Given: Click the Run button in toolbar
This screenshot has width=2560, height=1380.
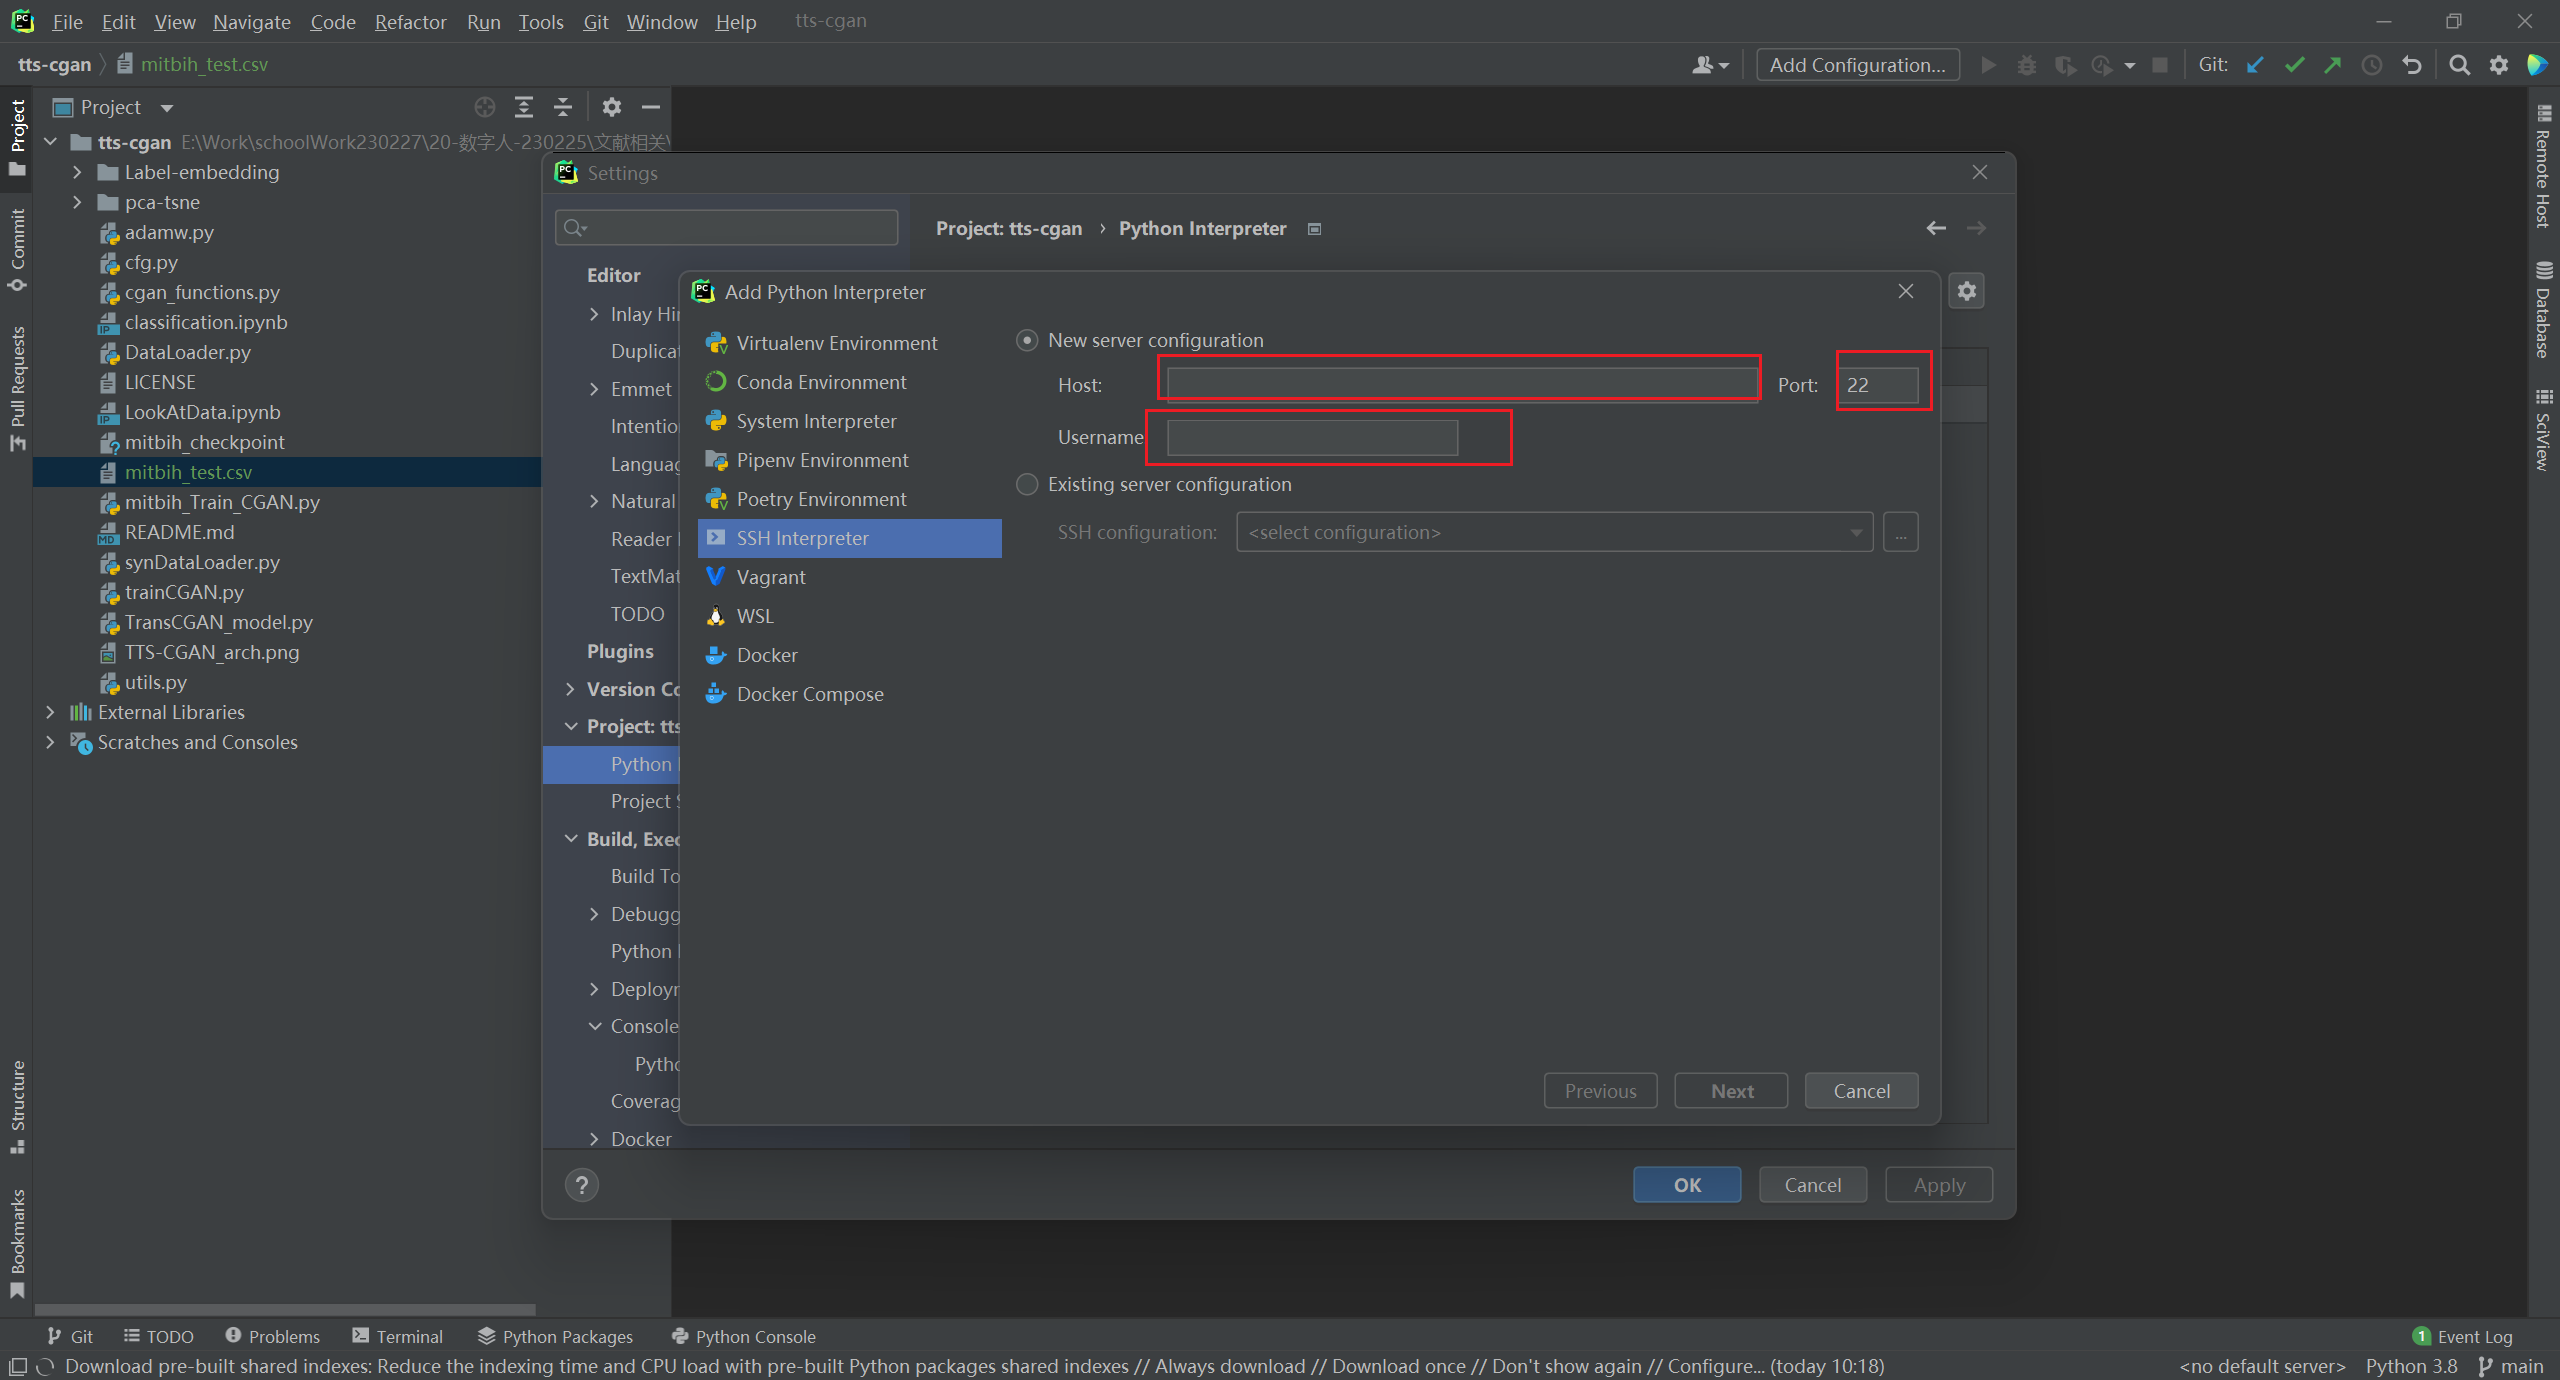Looking at the screenshot, I should click(x=1989, y=65).
